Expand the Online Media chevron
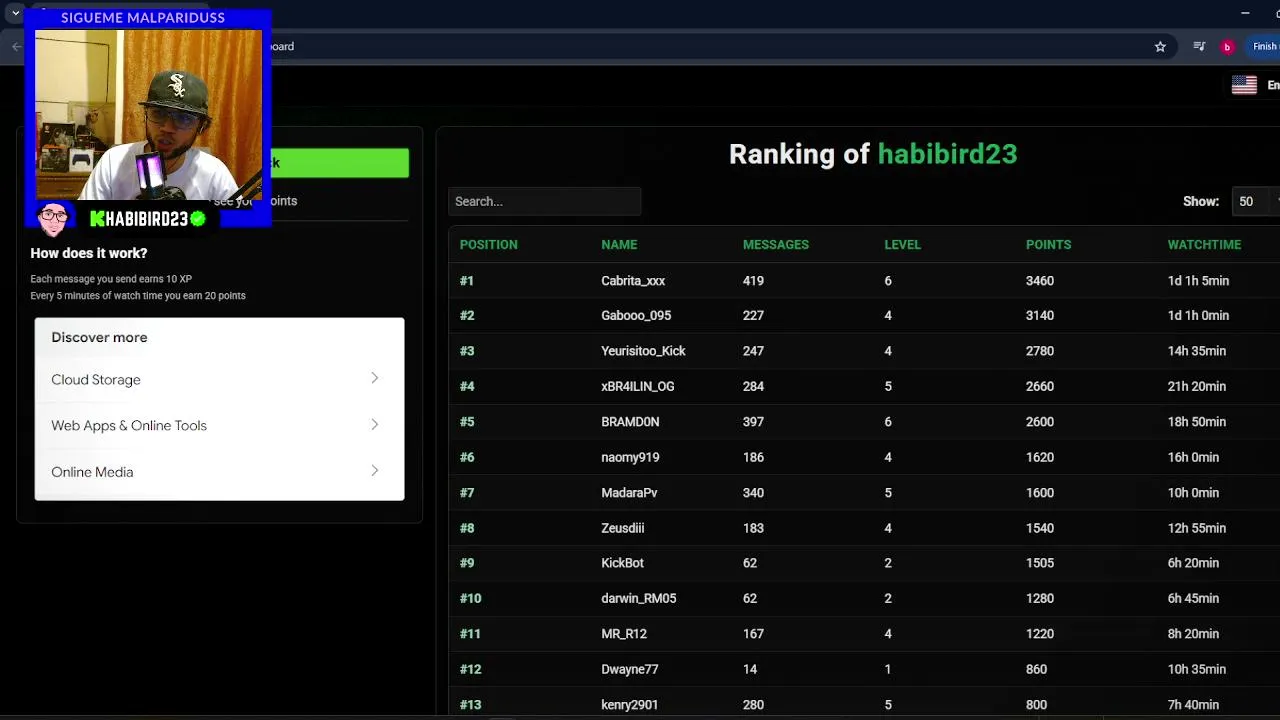 click(x=374, y=470)
